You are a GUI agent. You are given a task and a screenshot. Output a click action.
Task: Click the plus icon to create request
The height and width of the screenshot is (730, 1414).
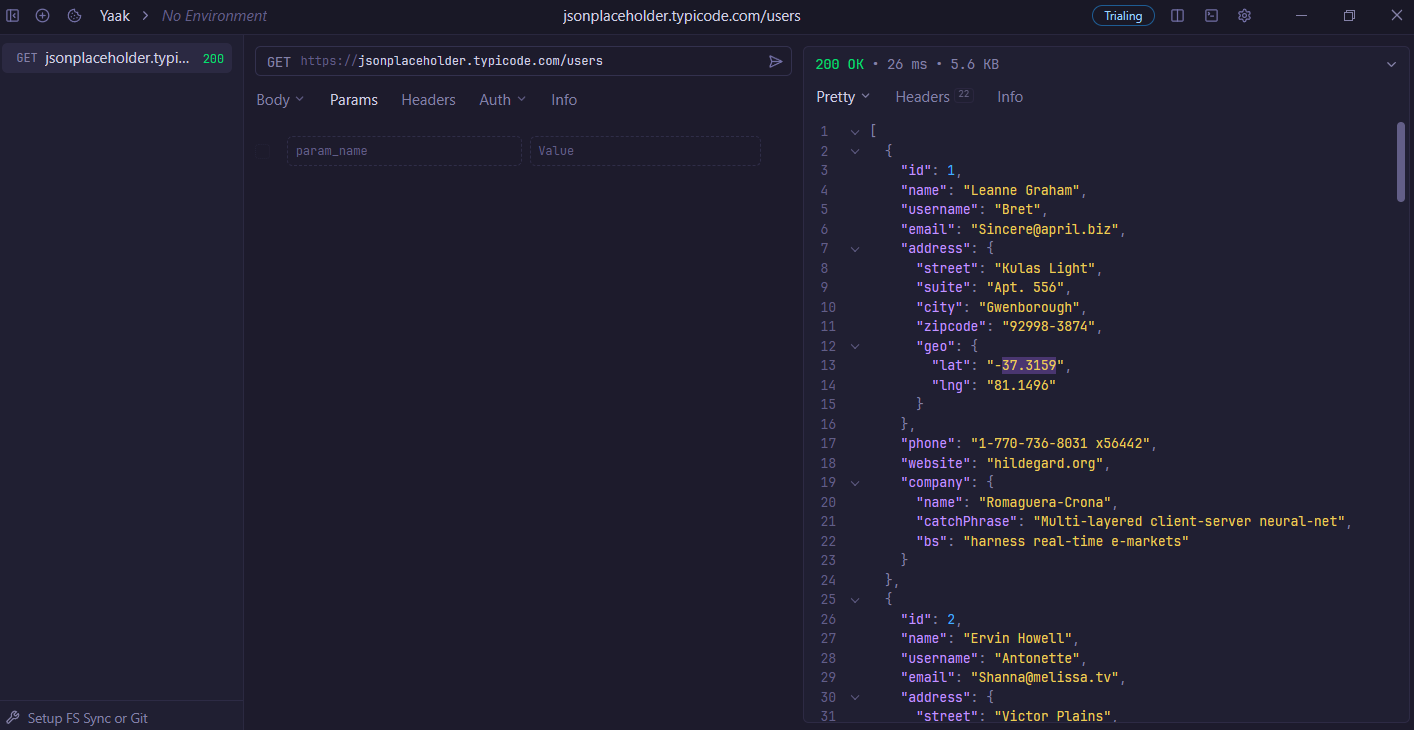coord(42,16)
